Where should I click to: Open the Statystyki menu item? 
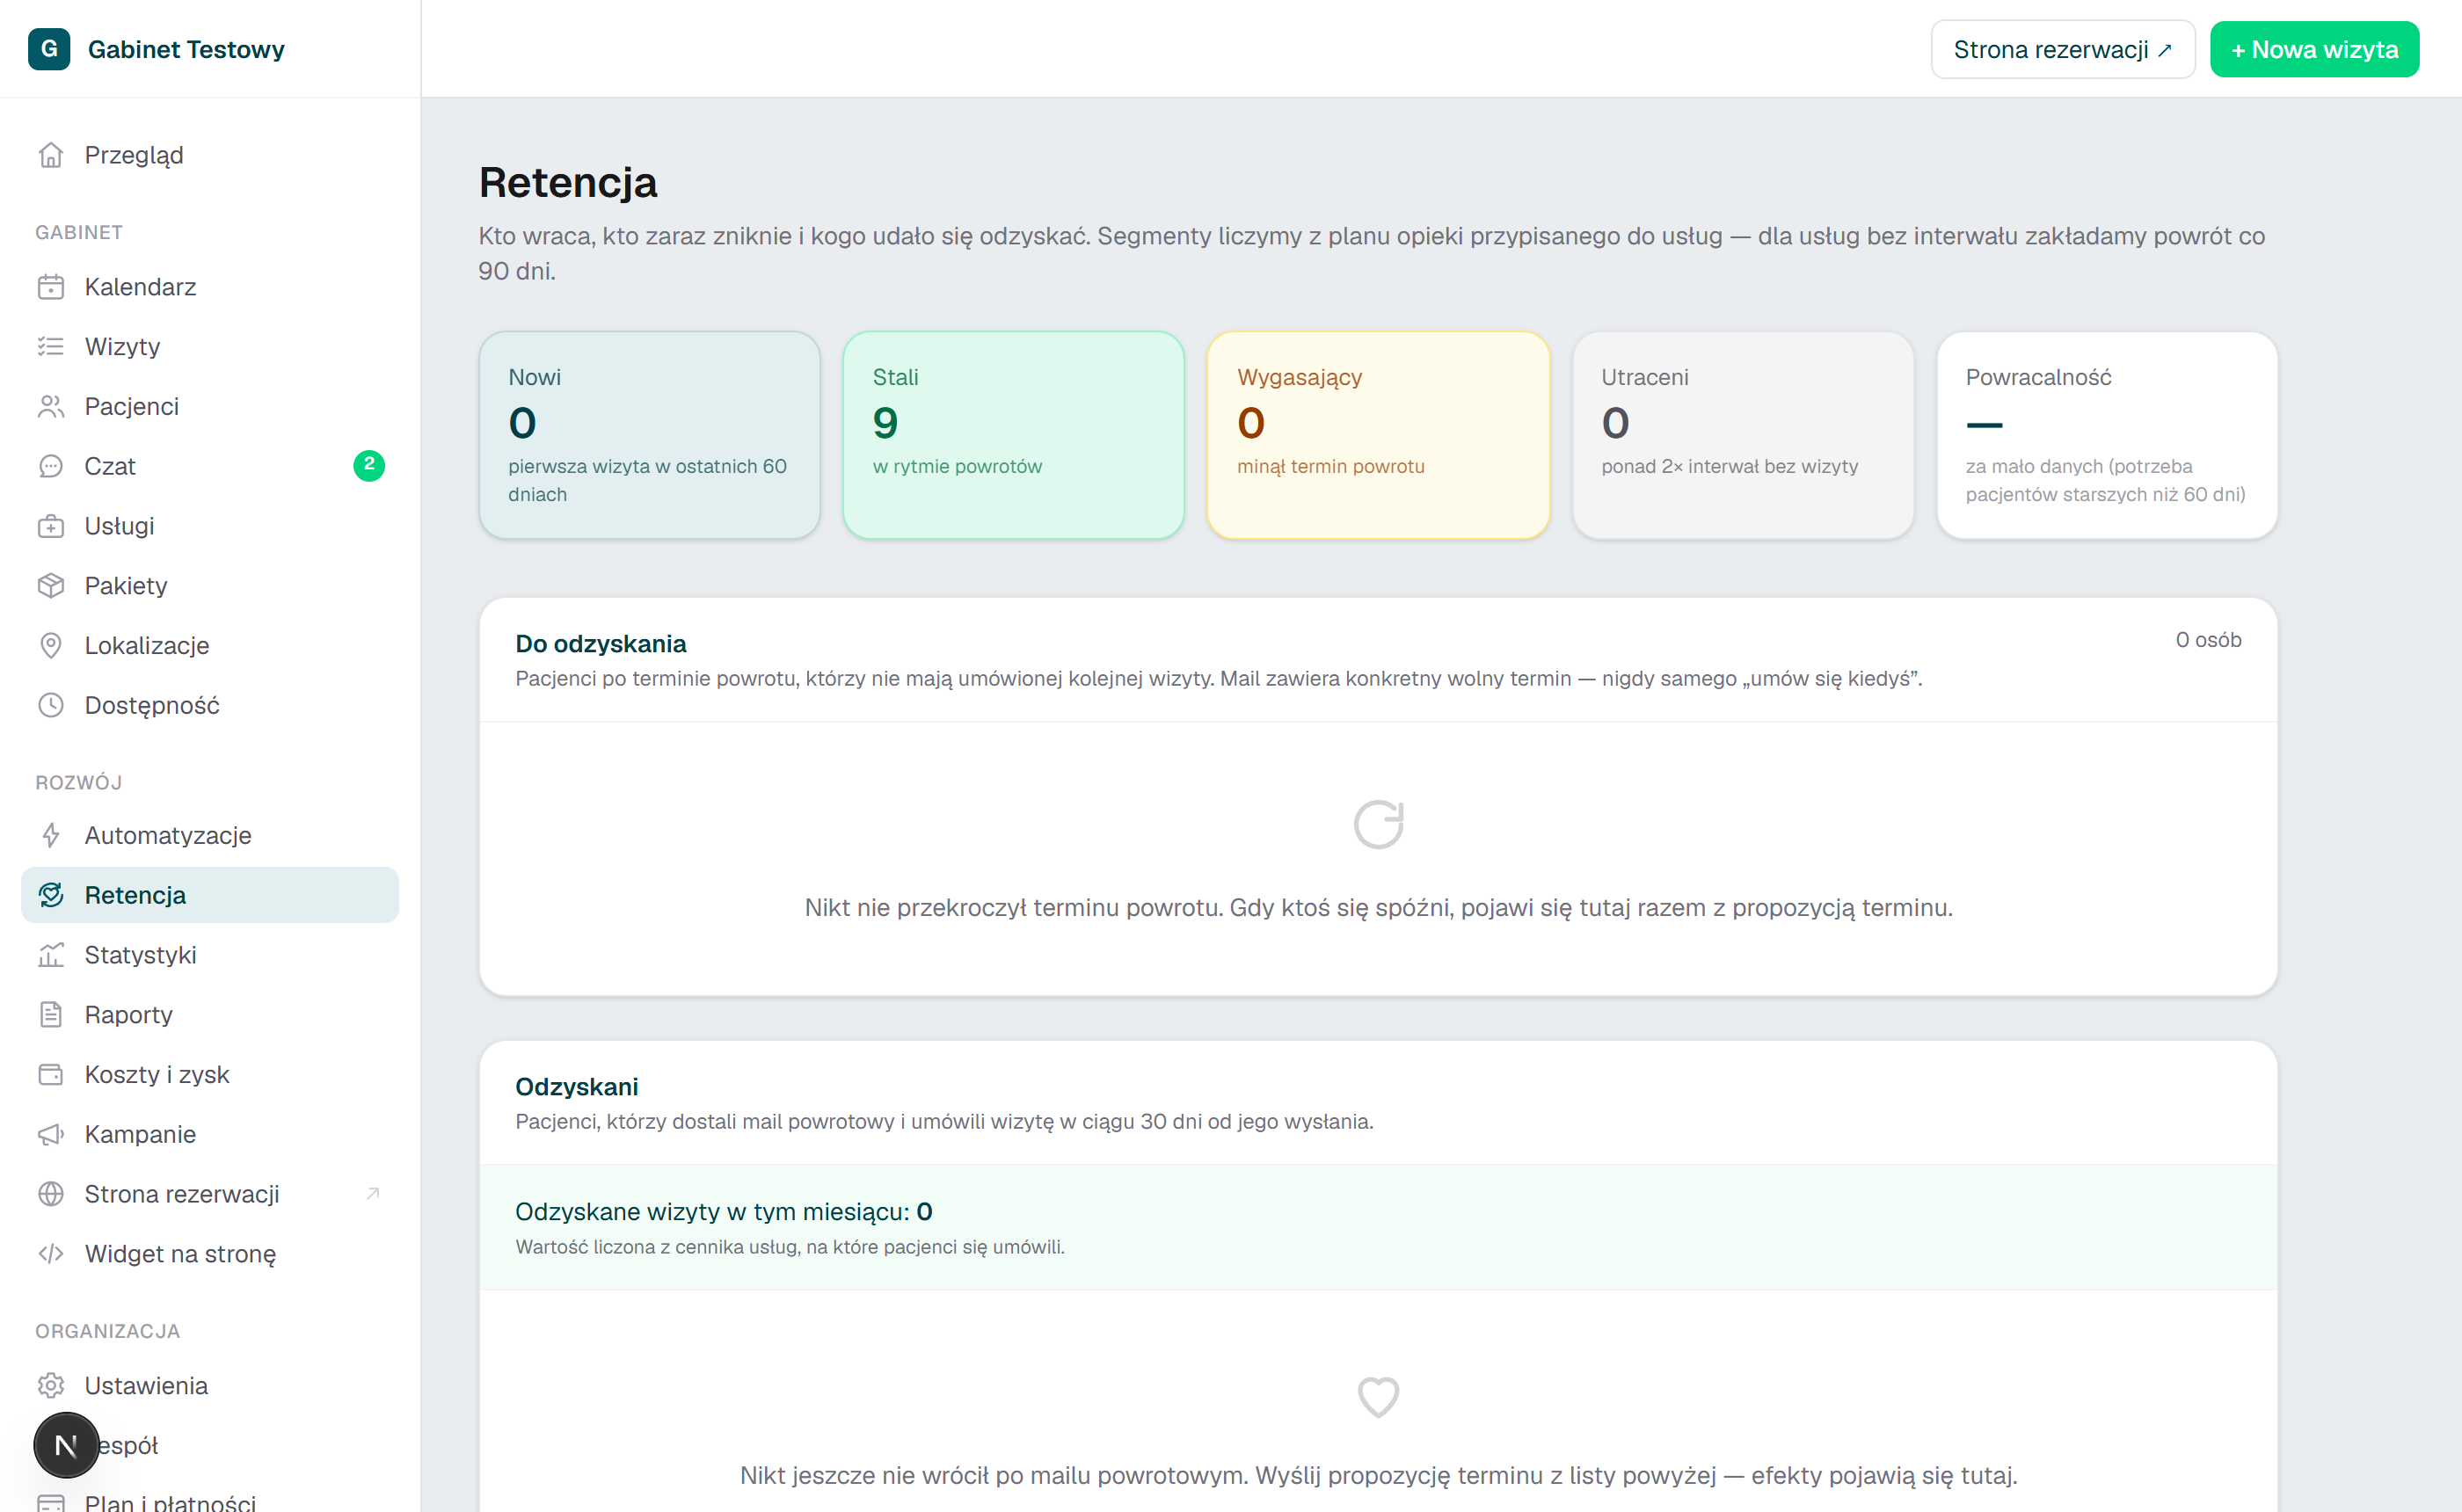(210, 955)
